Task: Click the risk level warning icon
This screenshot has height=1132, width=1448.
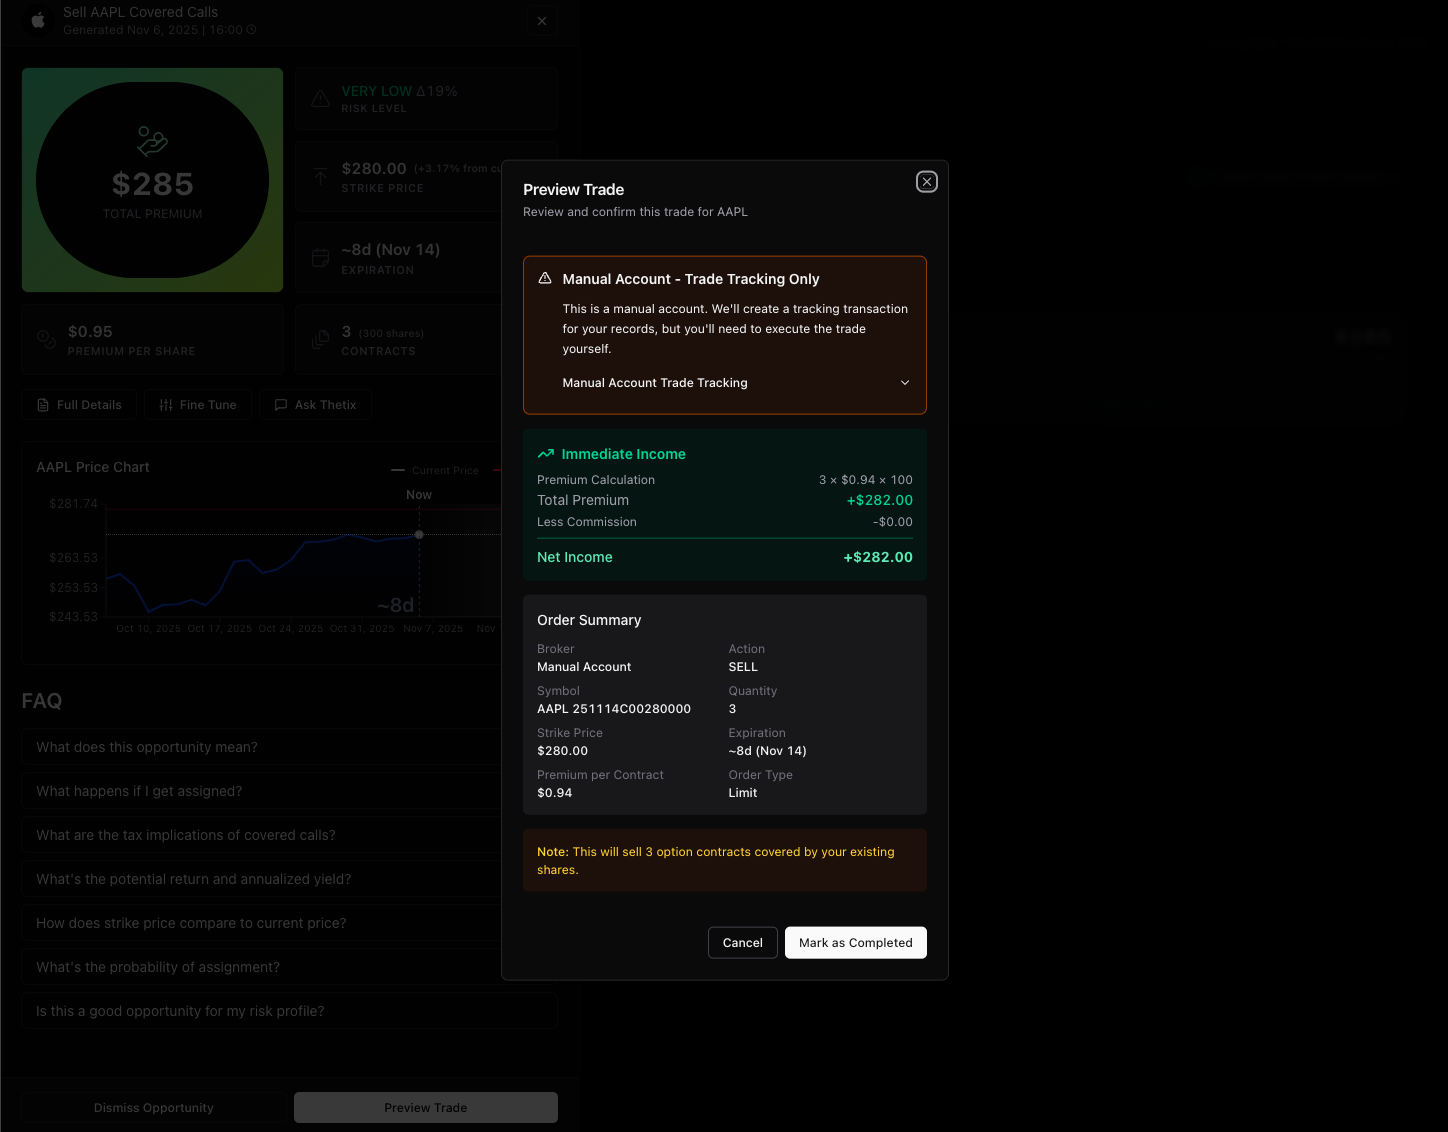Action: pyautogui.click(x=320, y=99)
